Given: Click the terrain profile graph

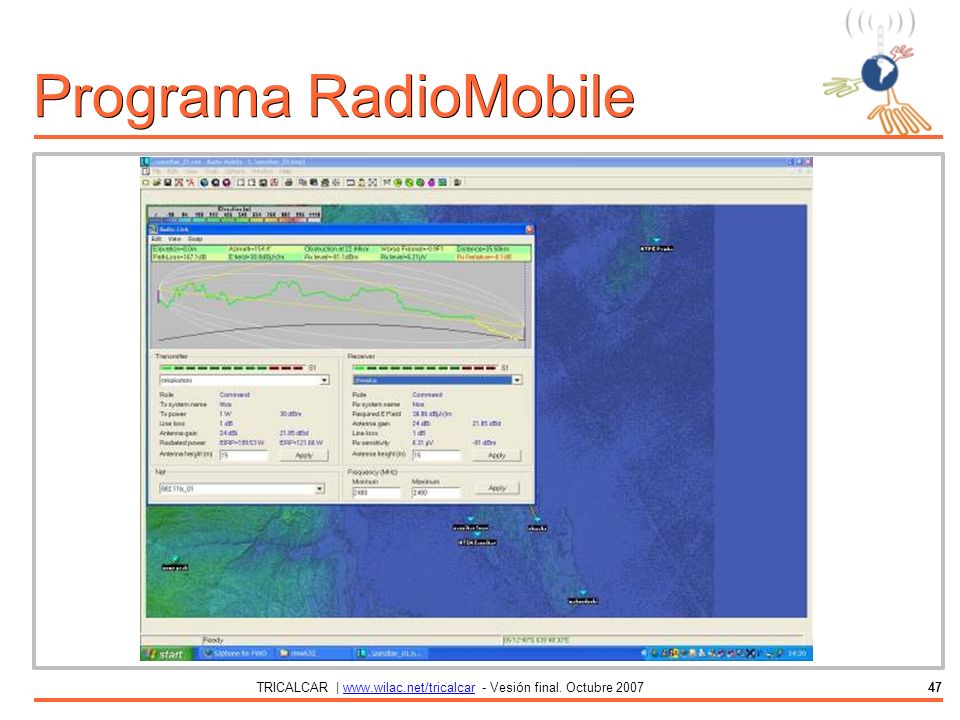Looking at the screenshot, I should point(342,304).
